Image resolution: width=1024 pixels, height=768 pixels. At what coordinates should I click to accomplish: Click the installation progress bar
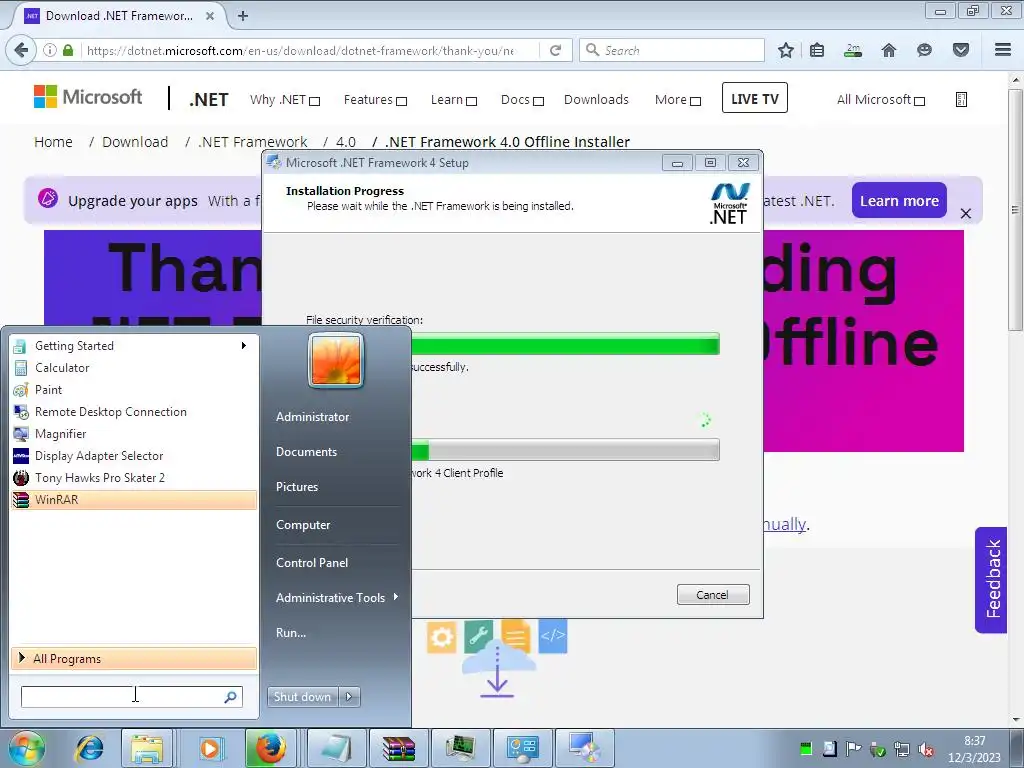(x=566, y=450)
